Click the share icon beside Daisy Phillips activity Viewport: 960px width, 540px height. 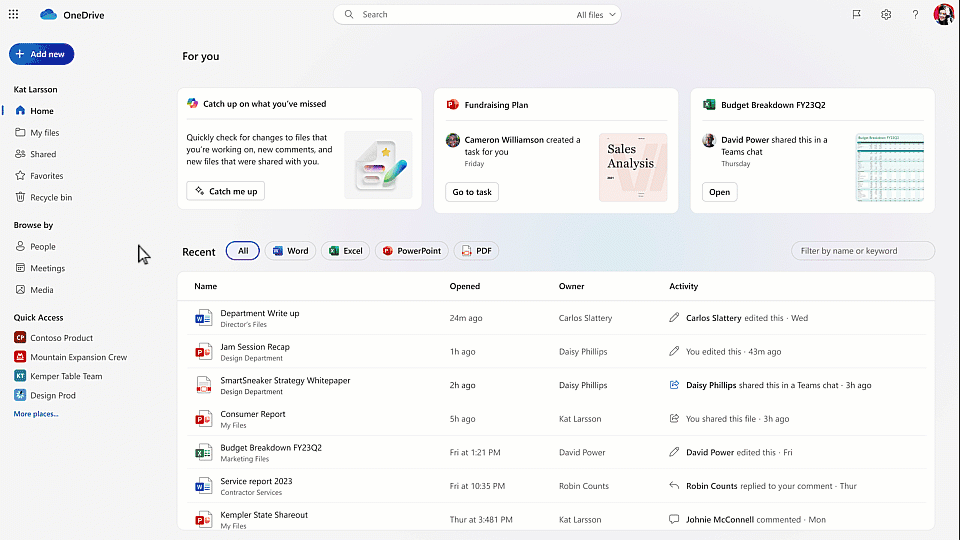click(x=674, y=384)
